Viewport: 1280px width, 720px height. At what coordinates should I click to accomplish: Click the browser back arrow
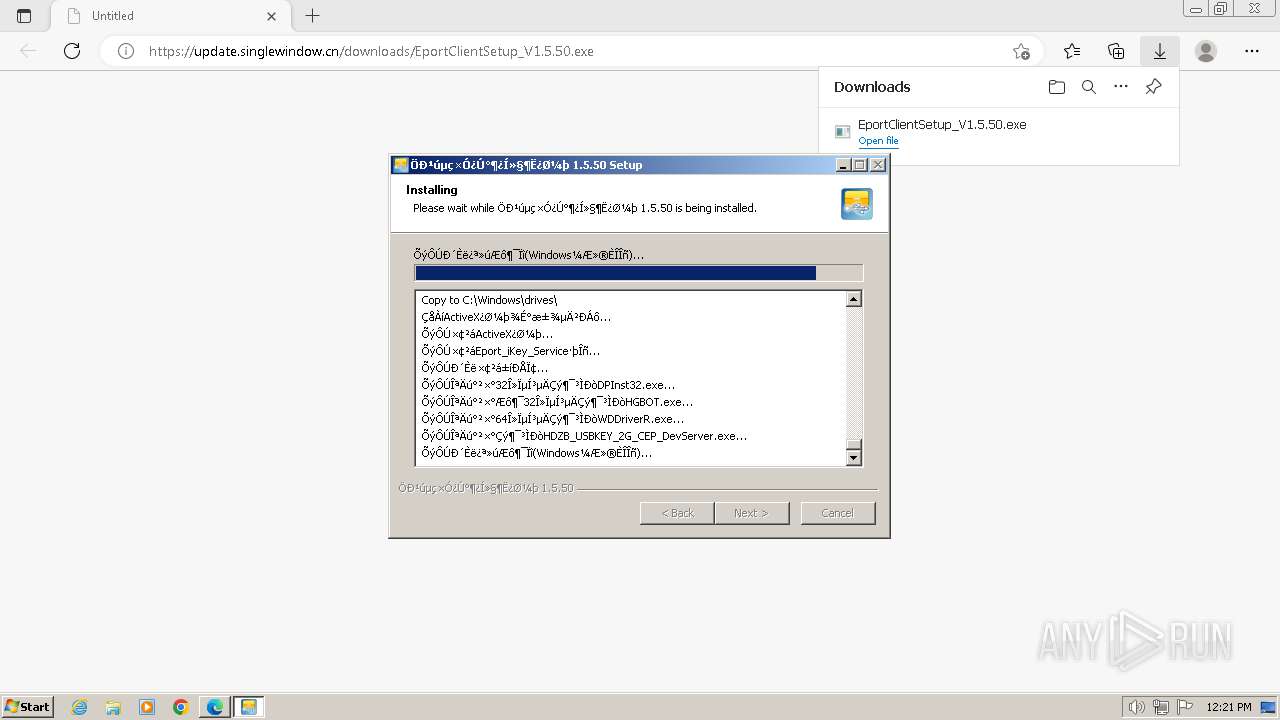[x=28, y=51]
